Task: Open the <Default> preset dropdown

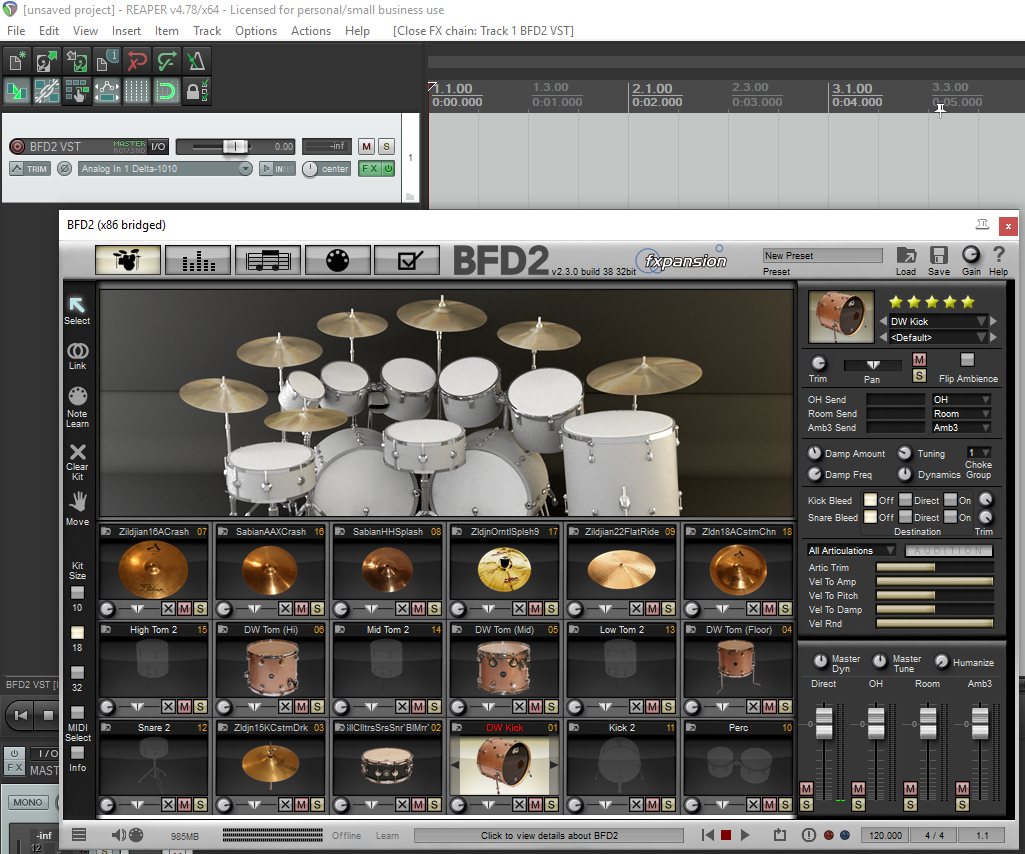Action: click(x=938, y=337)
